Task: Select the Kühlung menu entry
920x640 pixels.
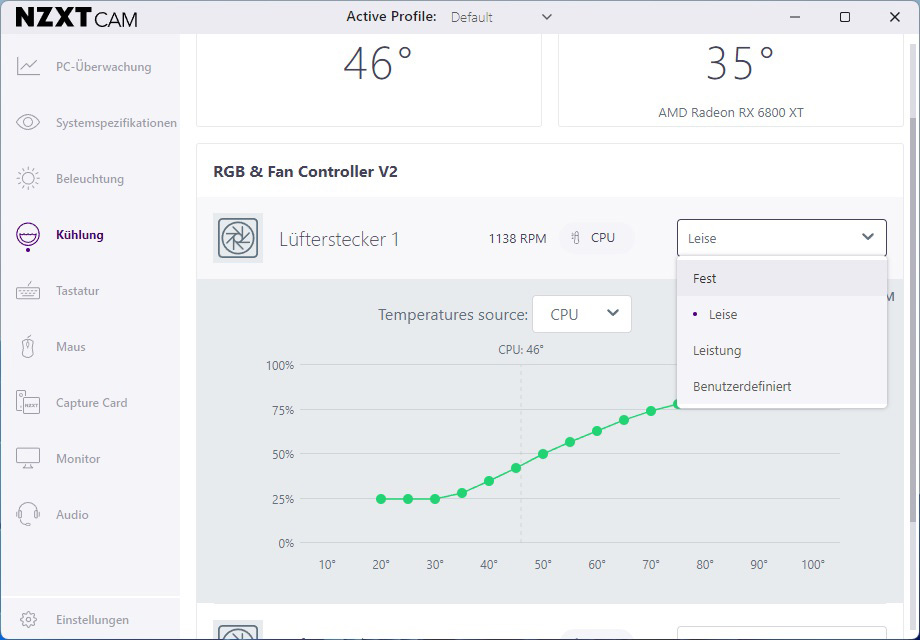Action: pyautogui.click(x=80, y=235)
